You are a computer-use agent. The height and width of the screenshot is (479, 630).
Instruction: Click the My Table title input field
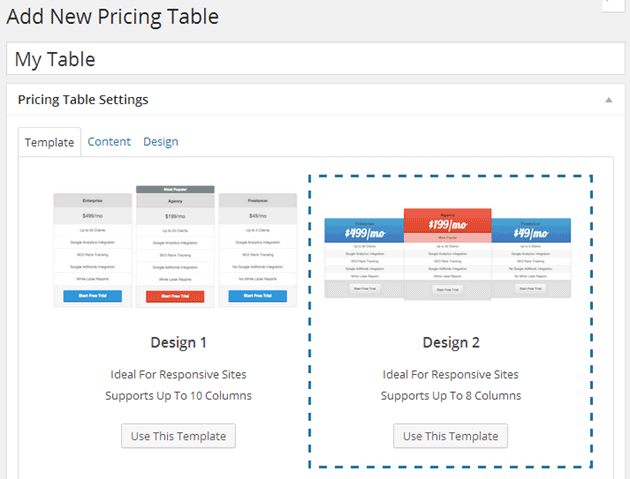(x=315, y=59)
